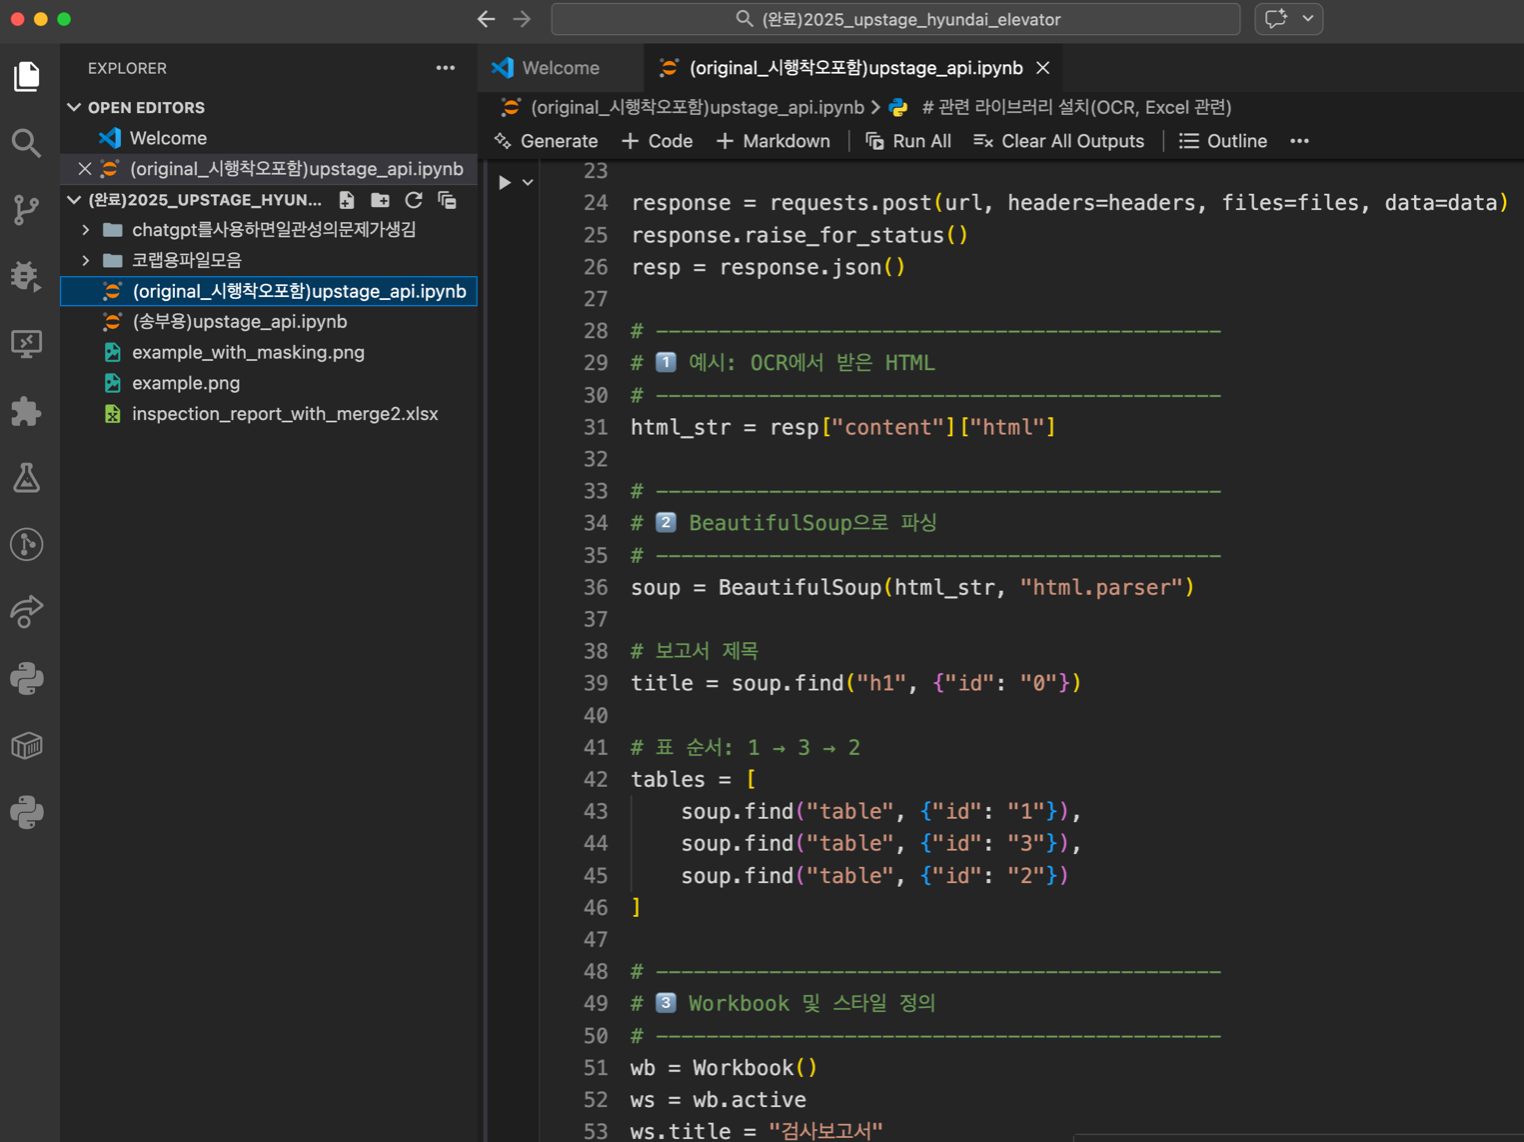Refresh the explorer file tree
Viewport: 1524px width, 1142px height.
[413, 200]
